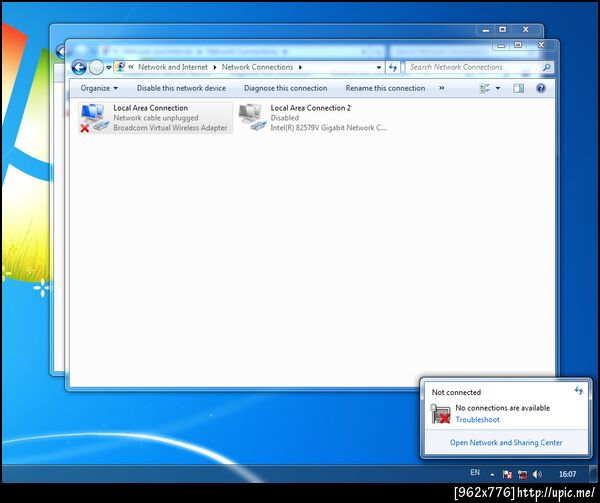Minimize the rear background window
The image size is (600, 503).
coord(486,30)
